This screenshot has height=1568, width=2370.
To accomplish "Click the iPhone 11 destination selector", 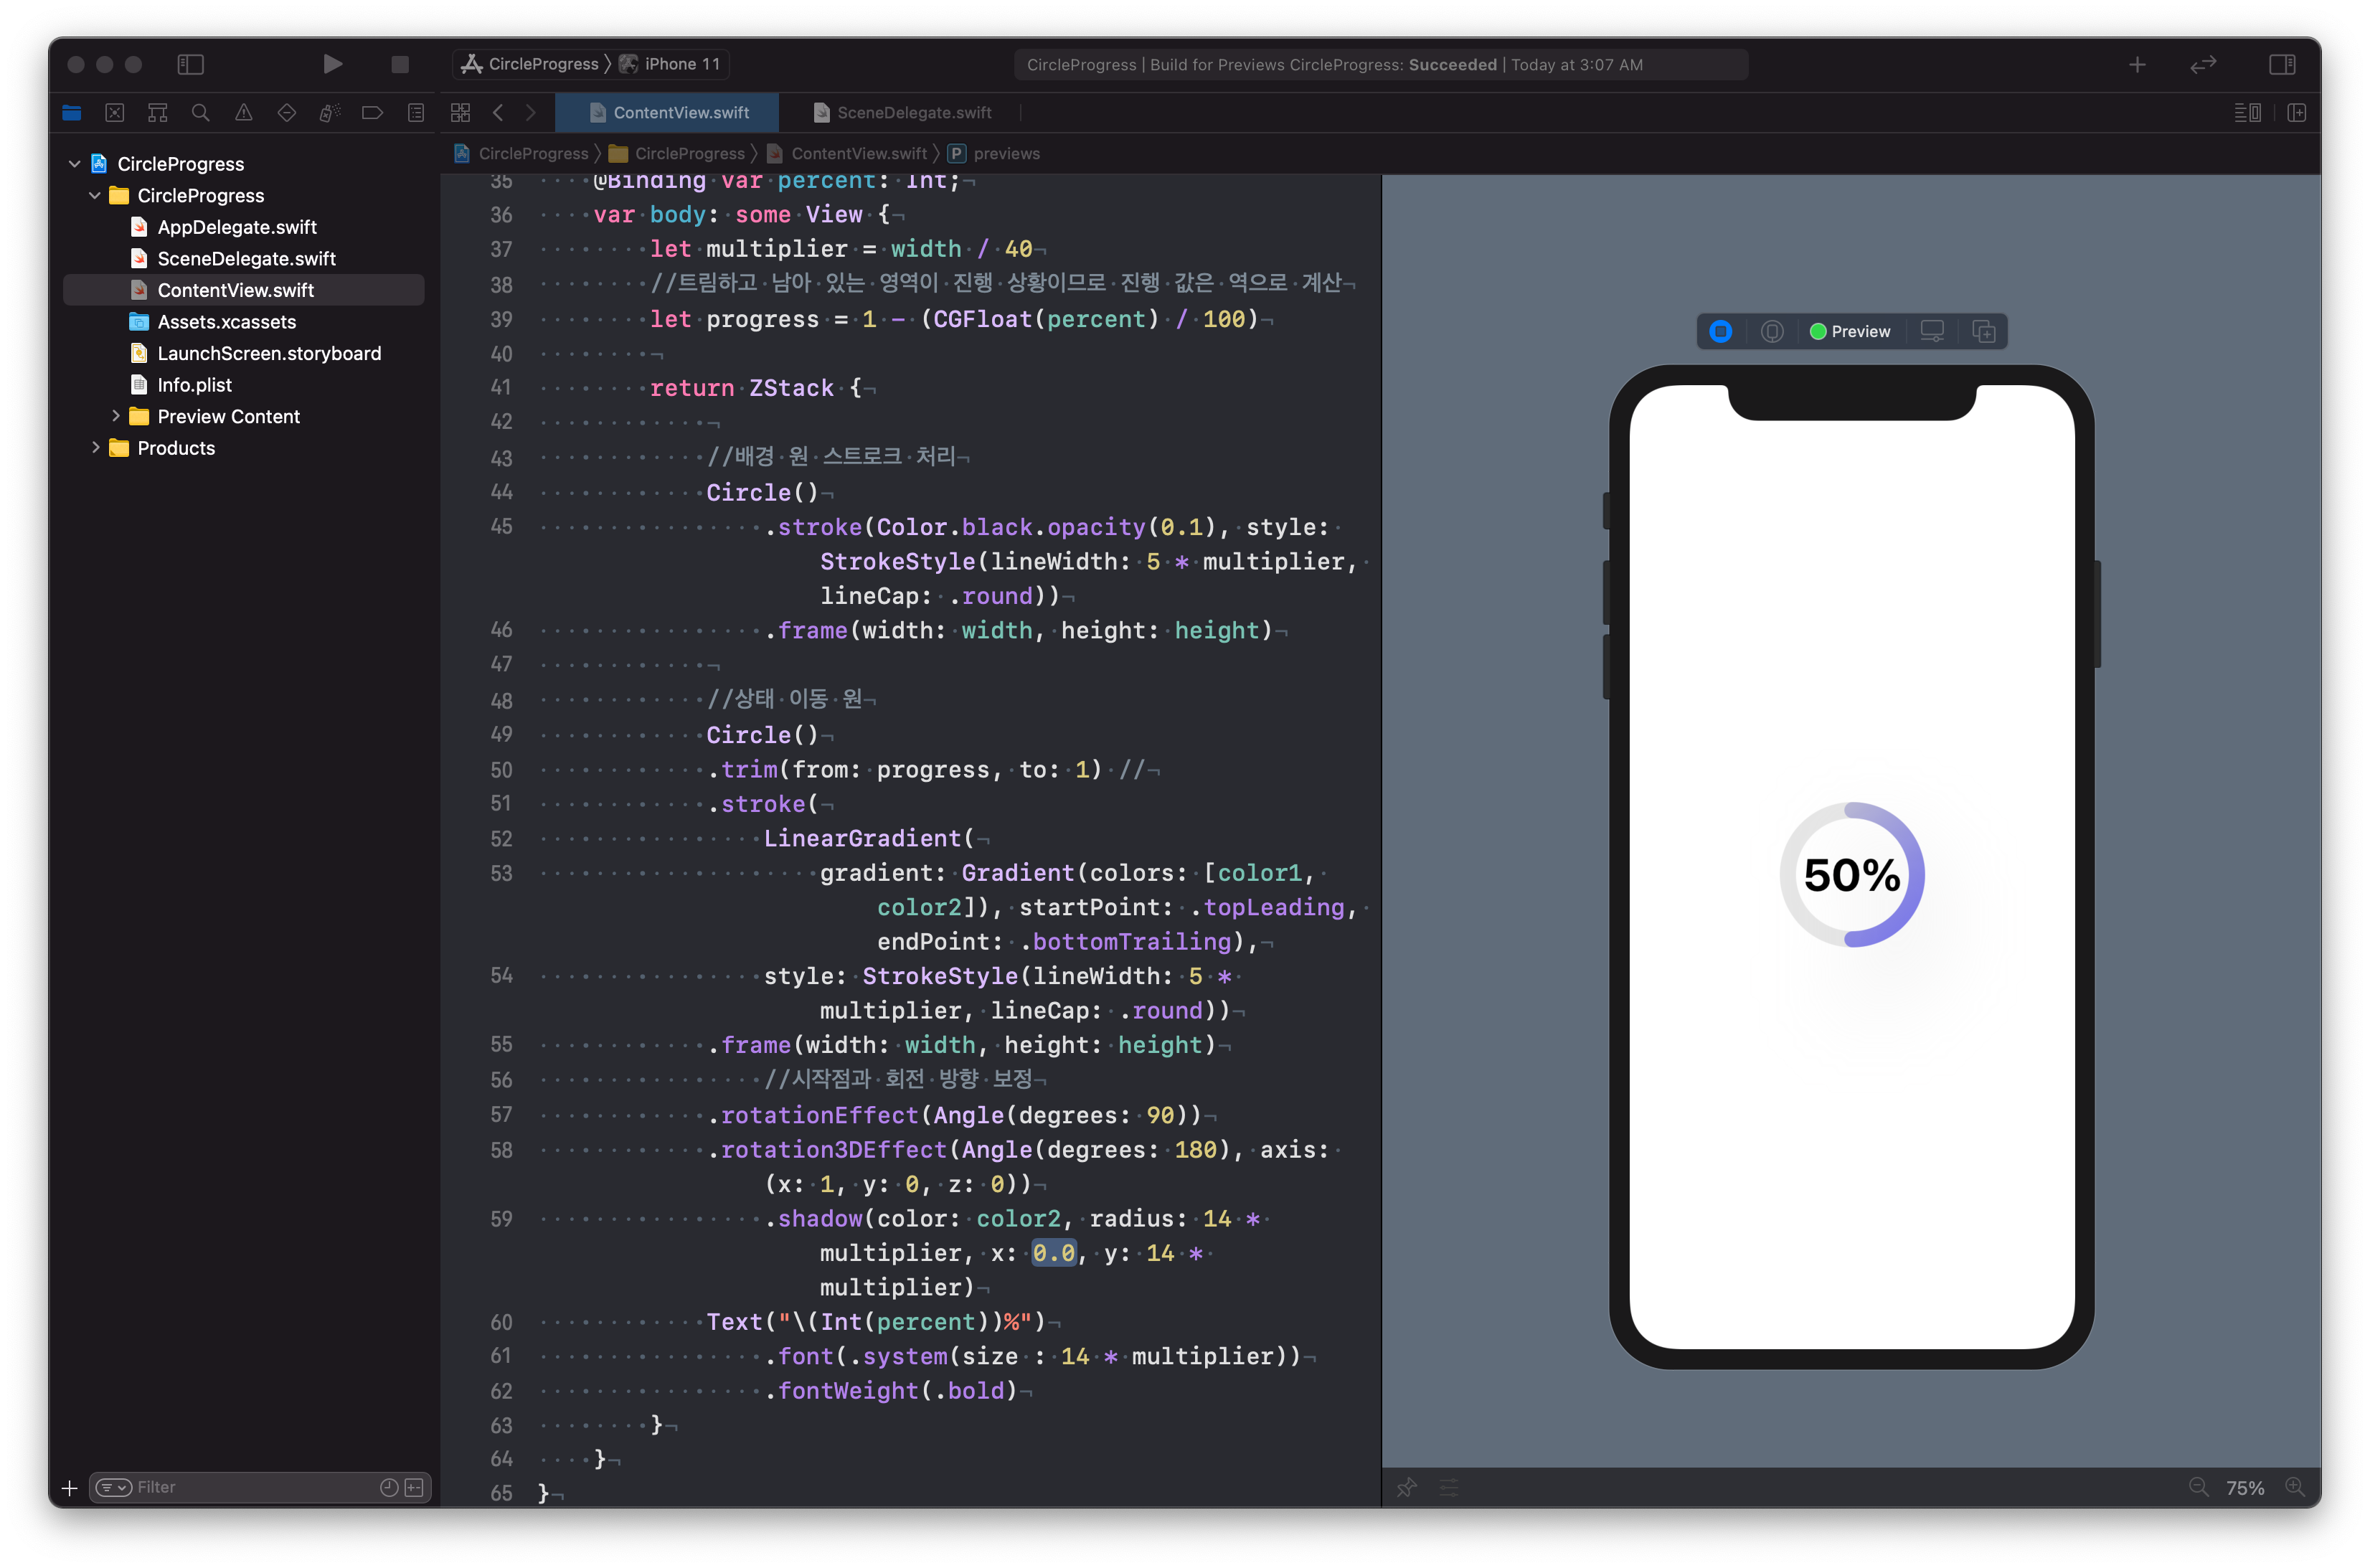I will click(681, 64).
